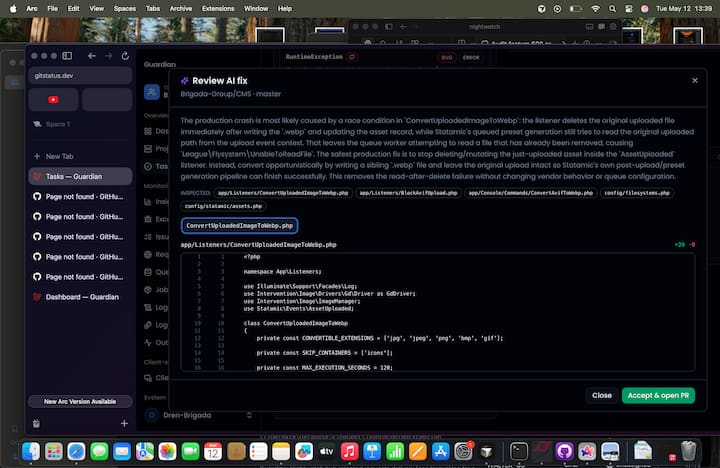Open FaceTime from the Dock
The image size is (720, 468).
(190, 451)
